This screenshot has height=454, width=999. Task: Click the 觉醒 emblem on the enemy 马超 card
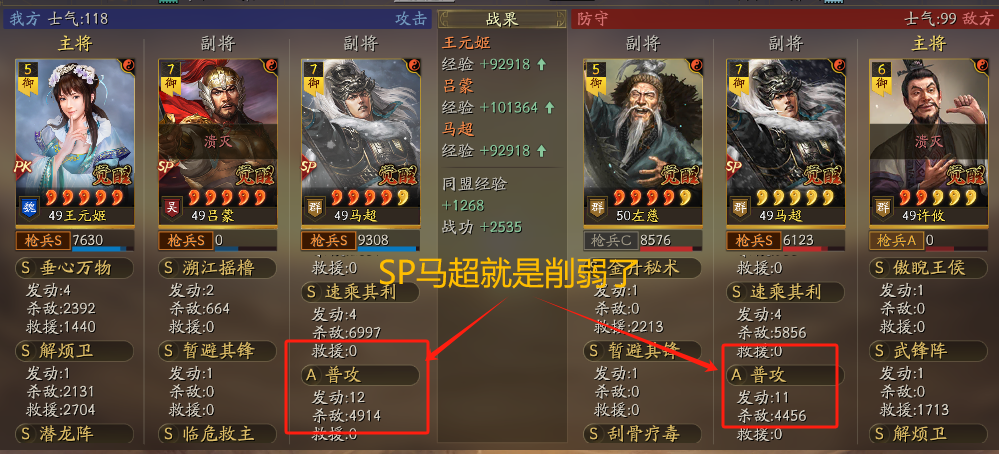(825, 175)
